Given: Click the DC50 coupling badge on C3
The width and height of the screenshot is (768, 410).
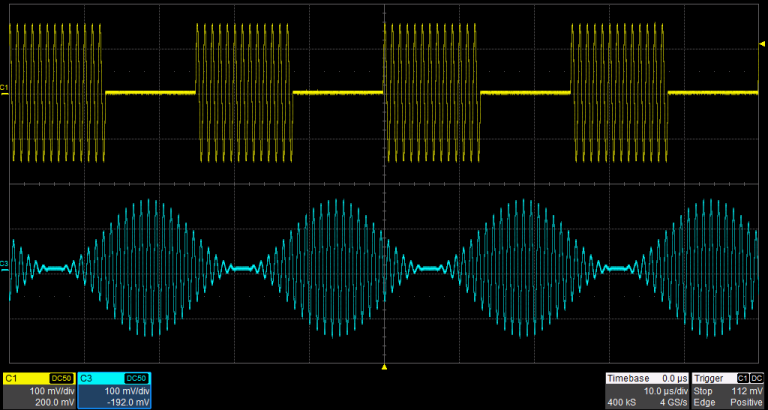Looking at the screenshot, I should click(138, 379).
